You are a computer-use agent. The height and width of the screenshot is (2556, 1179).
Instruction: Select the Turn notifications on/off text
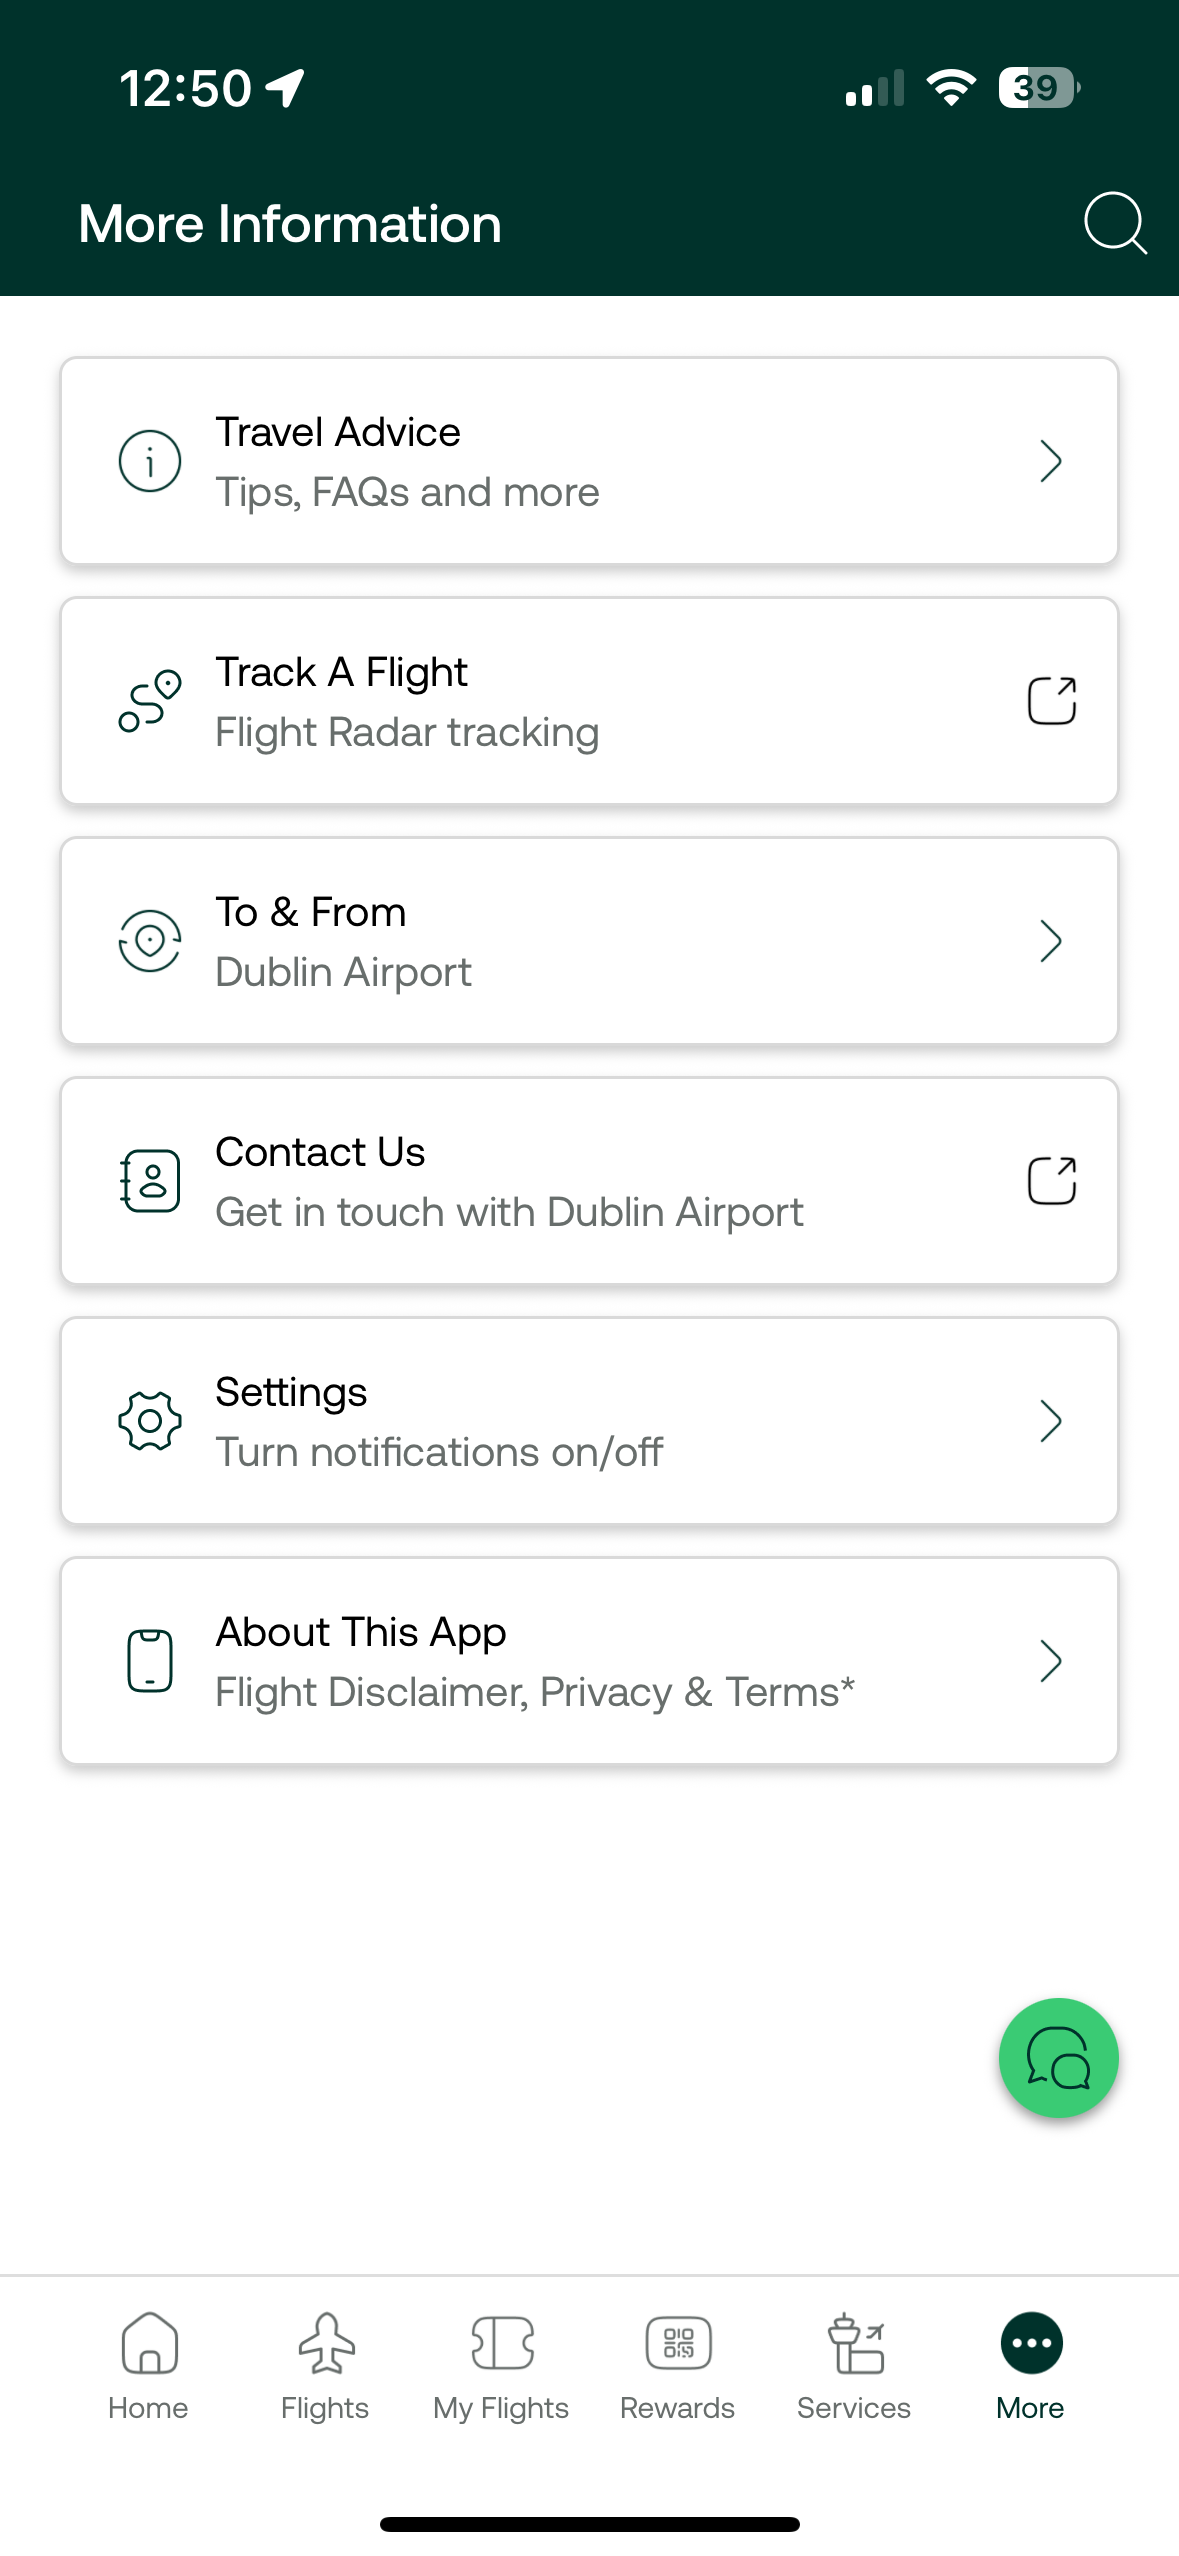click(439, 1452)
